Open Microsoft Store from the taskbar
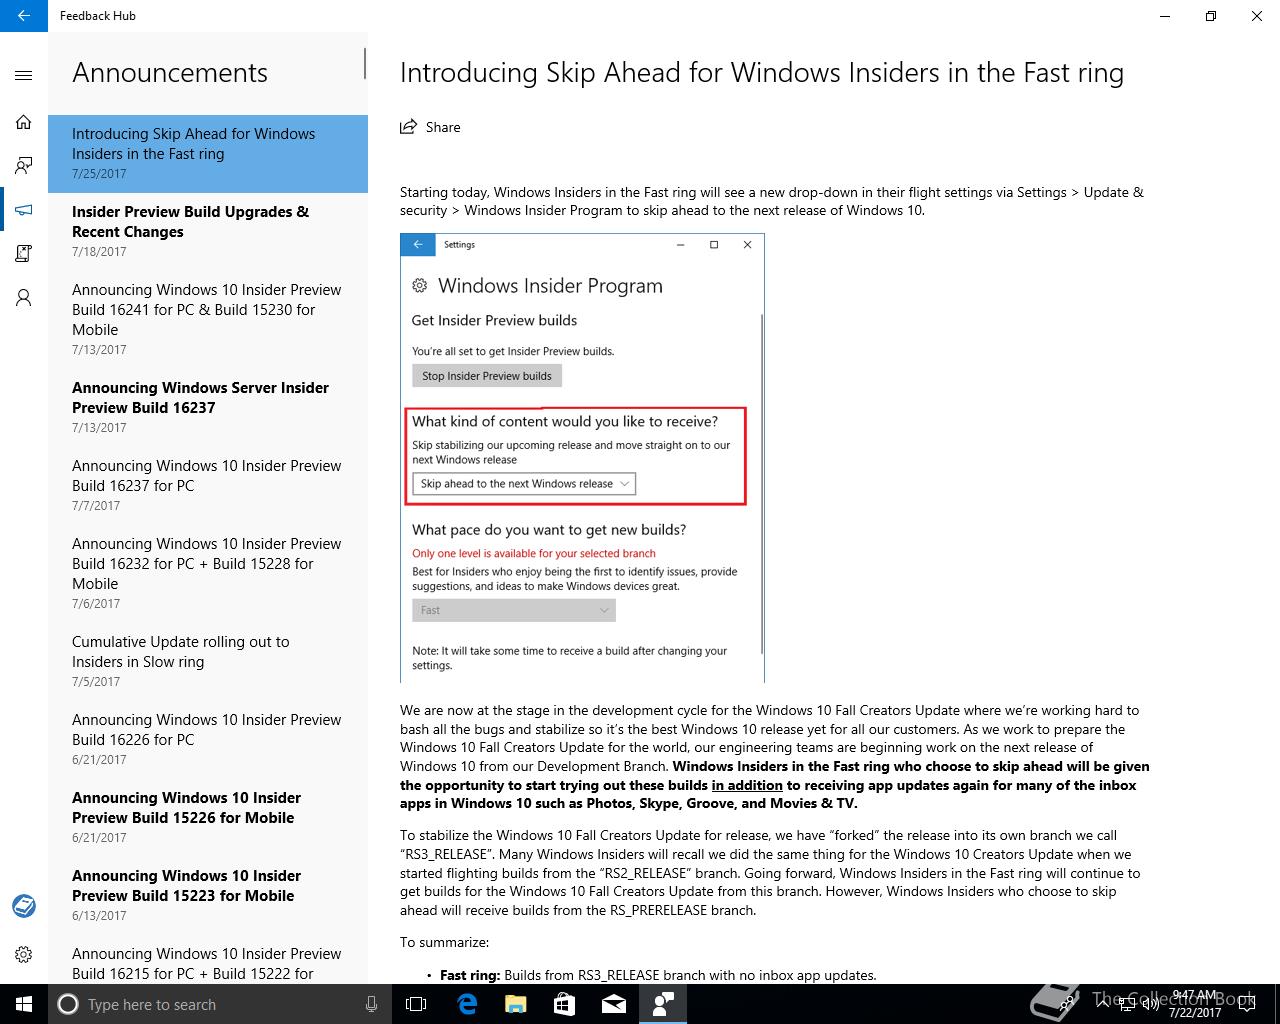 click(x=564, y=1004)
